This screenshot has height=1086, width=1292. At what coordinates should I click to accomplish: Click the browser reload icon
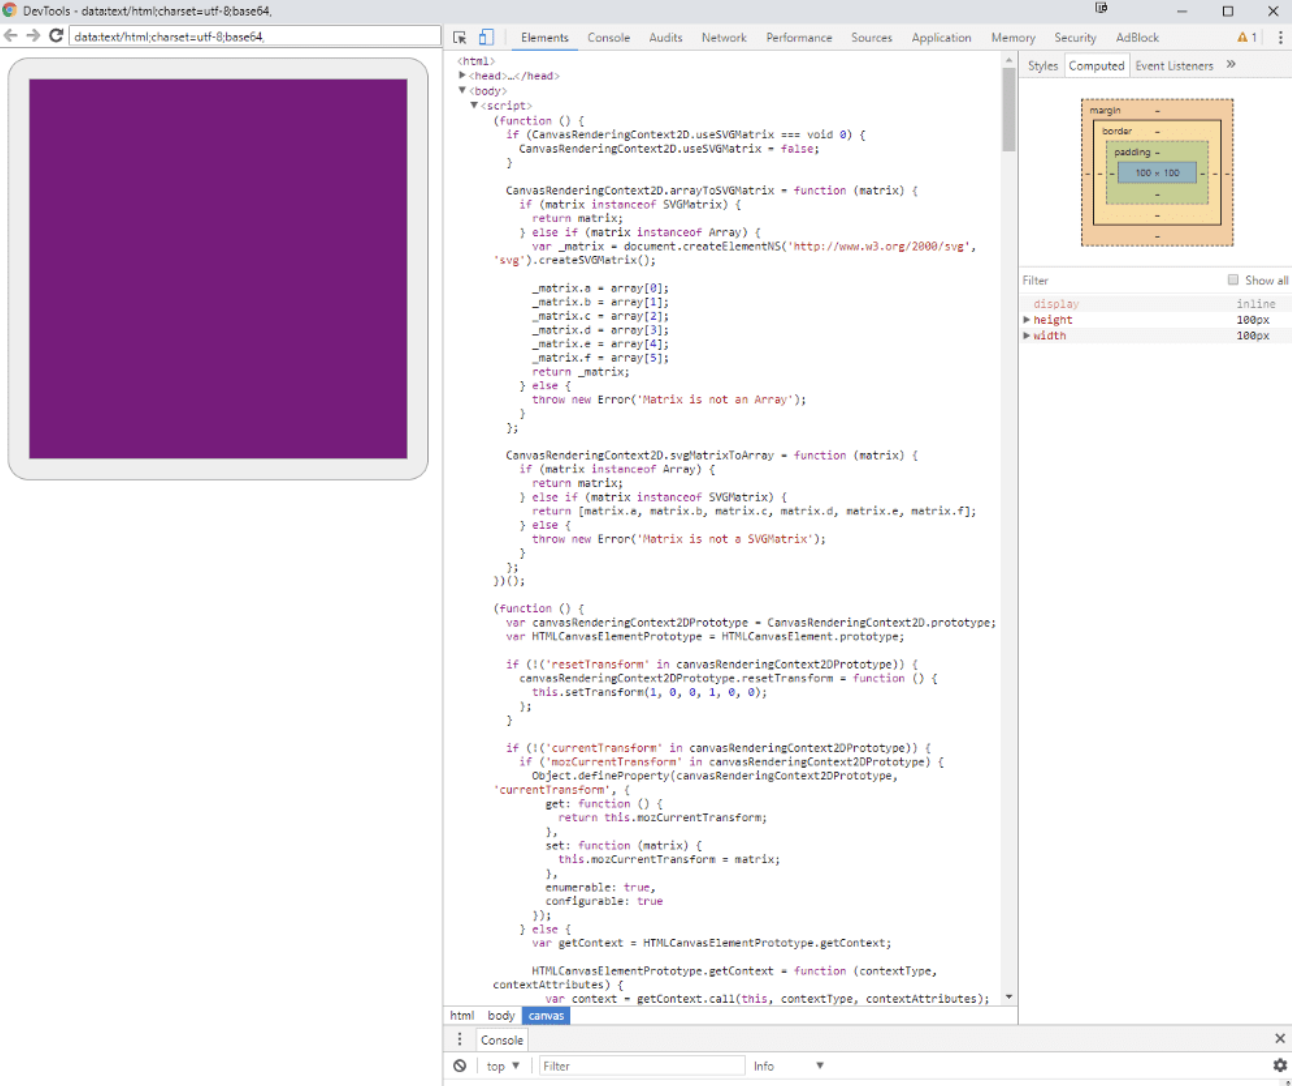[x=56, y=35]
